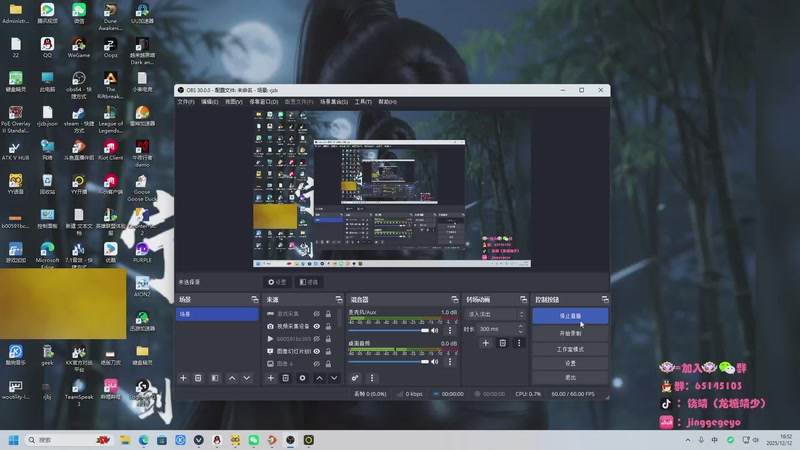Screen dimensions: 800x450
Task: Open AION2 desktop shortcut
Action: (x=142, y=287)
